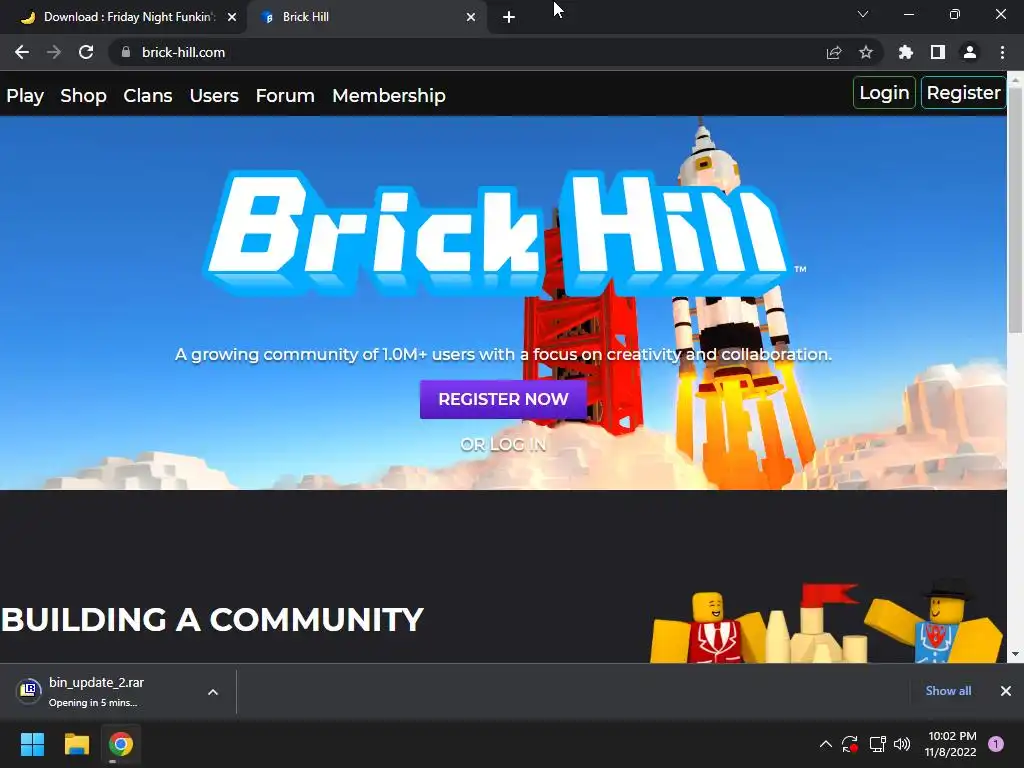
Task: Open the tab search chevron
Action: pyautogui.click(x=863, y=14)
